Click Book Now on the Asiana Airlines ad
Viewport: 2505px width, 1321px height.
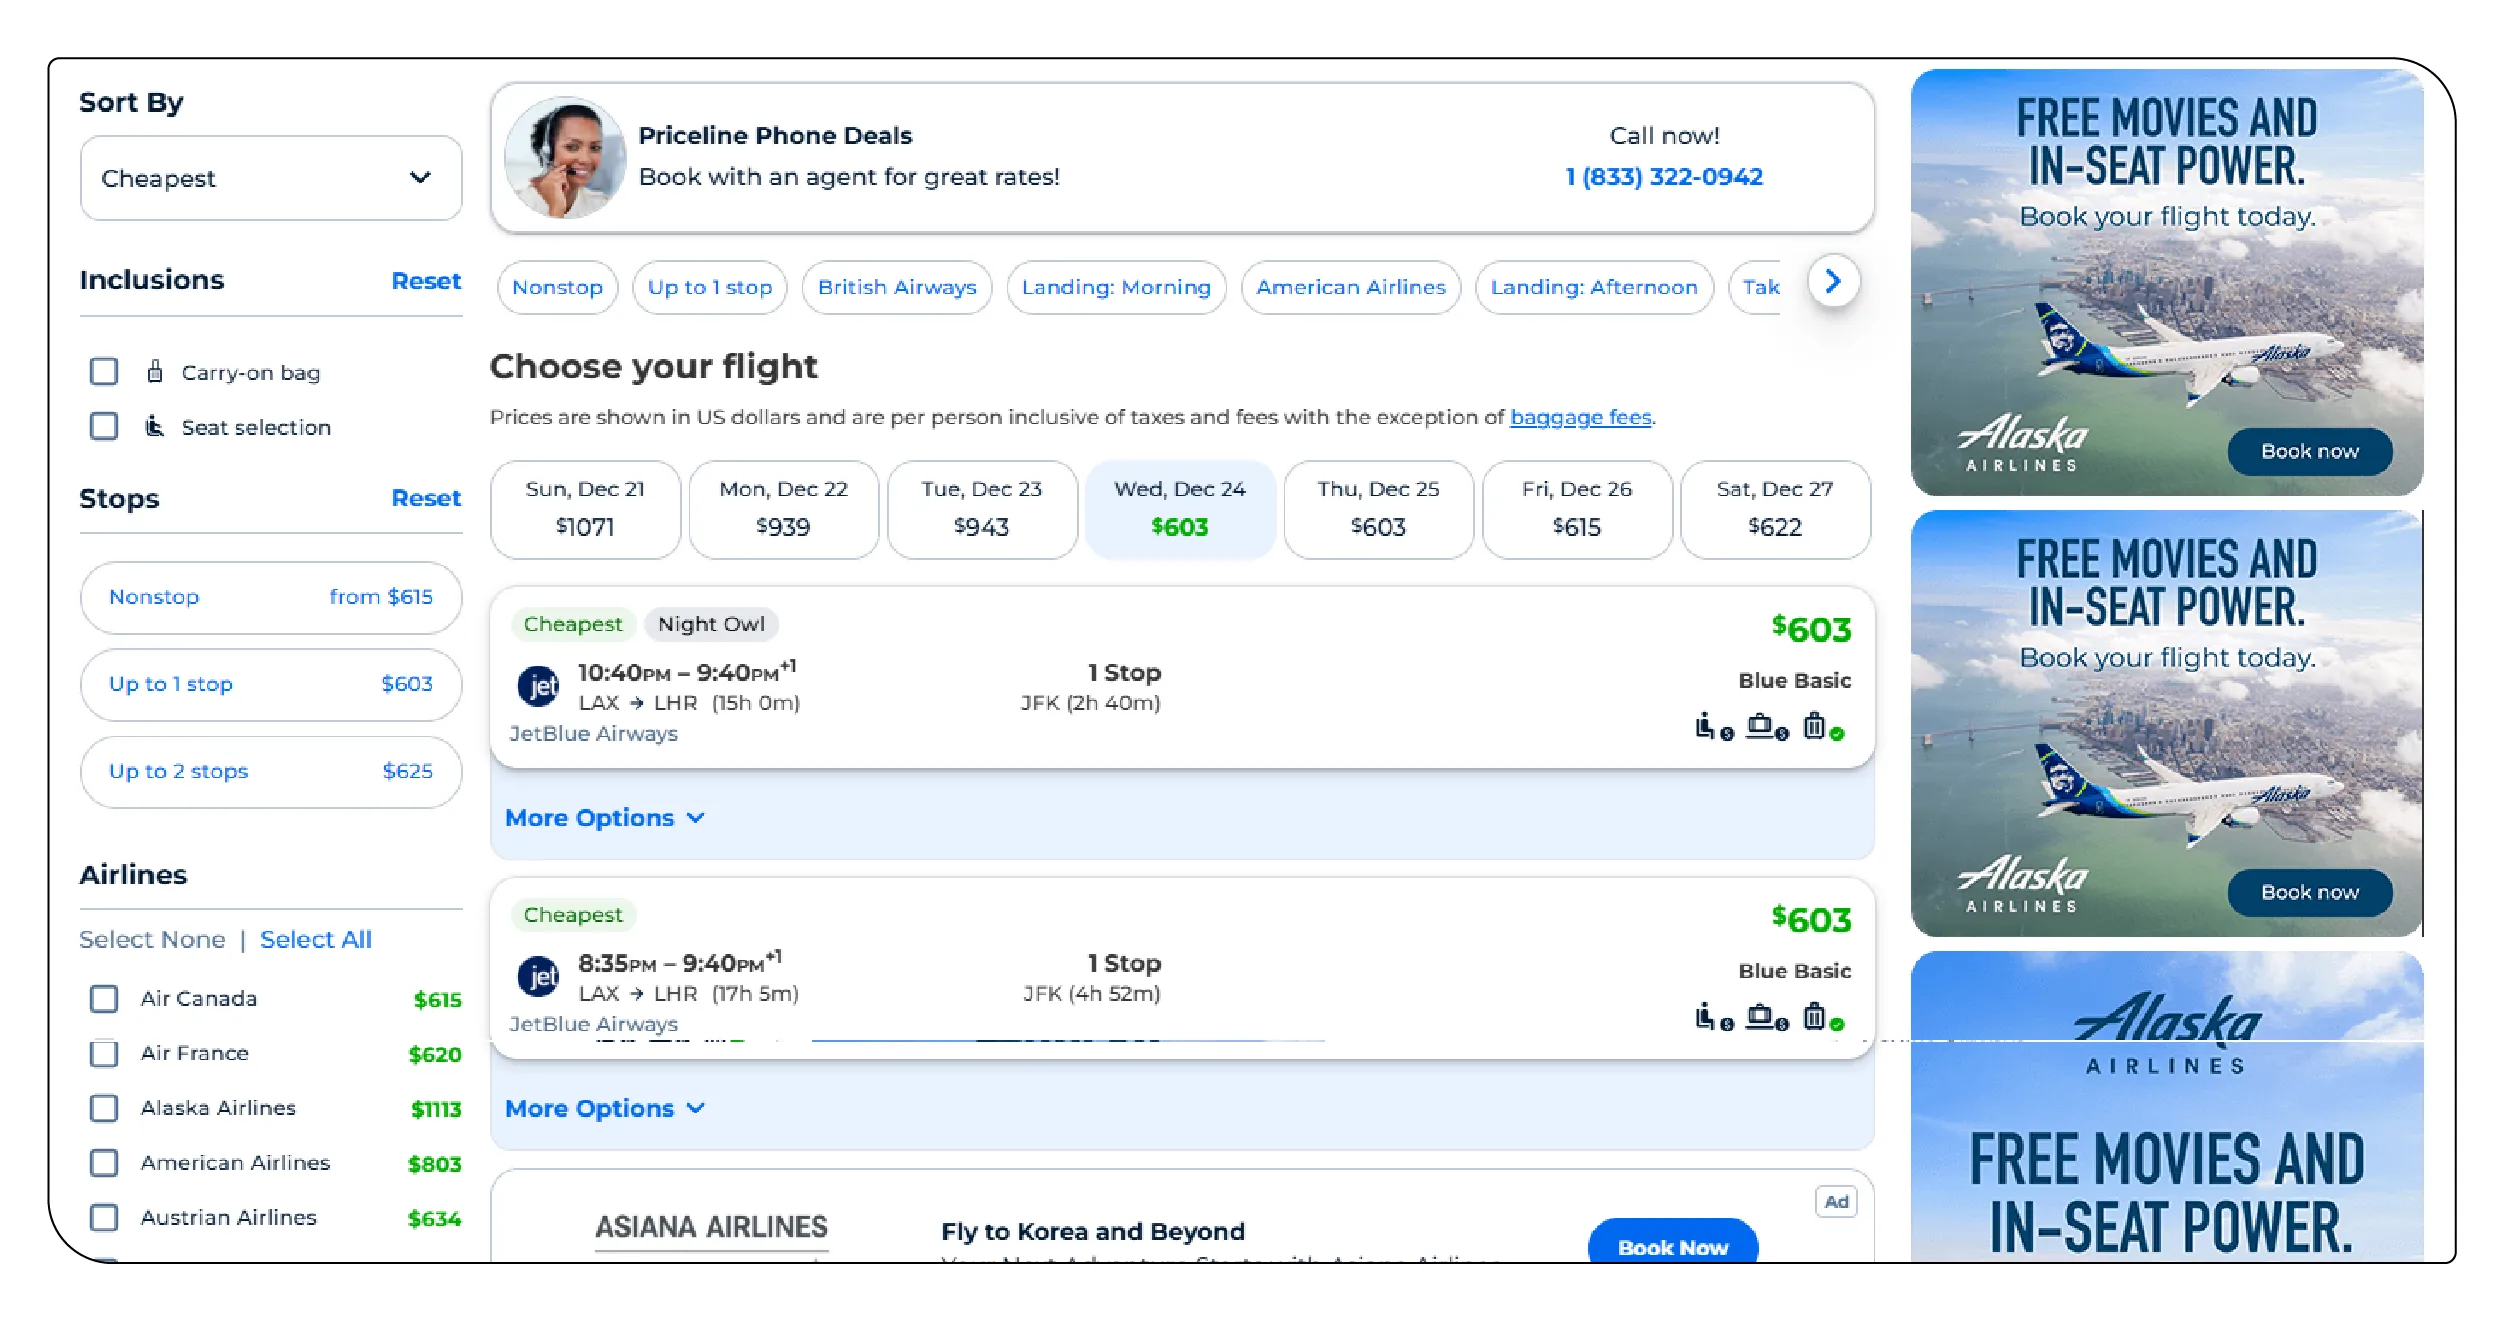coord(1672,1247)
